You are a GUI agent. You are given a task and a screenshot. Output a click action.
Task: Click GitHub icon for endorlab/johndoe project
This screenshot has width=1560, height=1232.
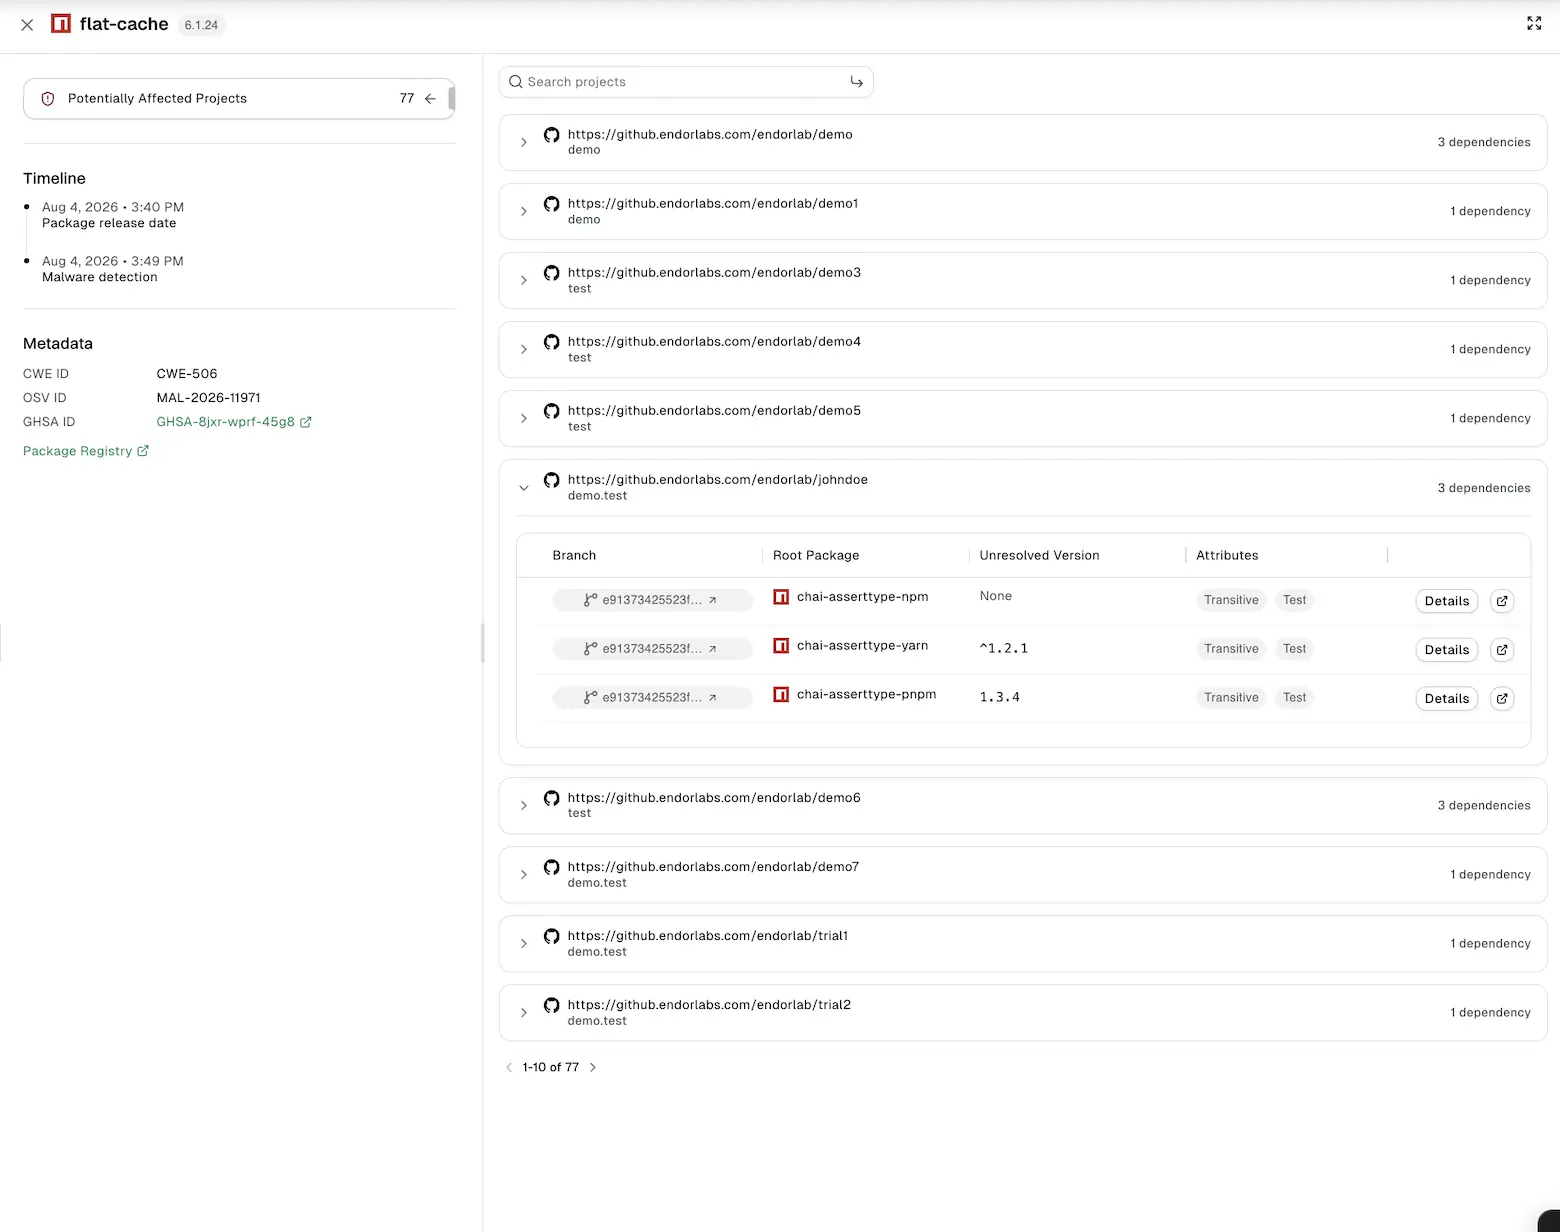(551, 480)
